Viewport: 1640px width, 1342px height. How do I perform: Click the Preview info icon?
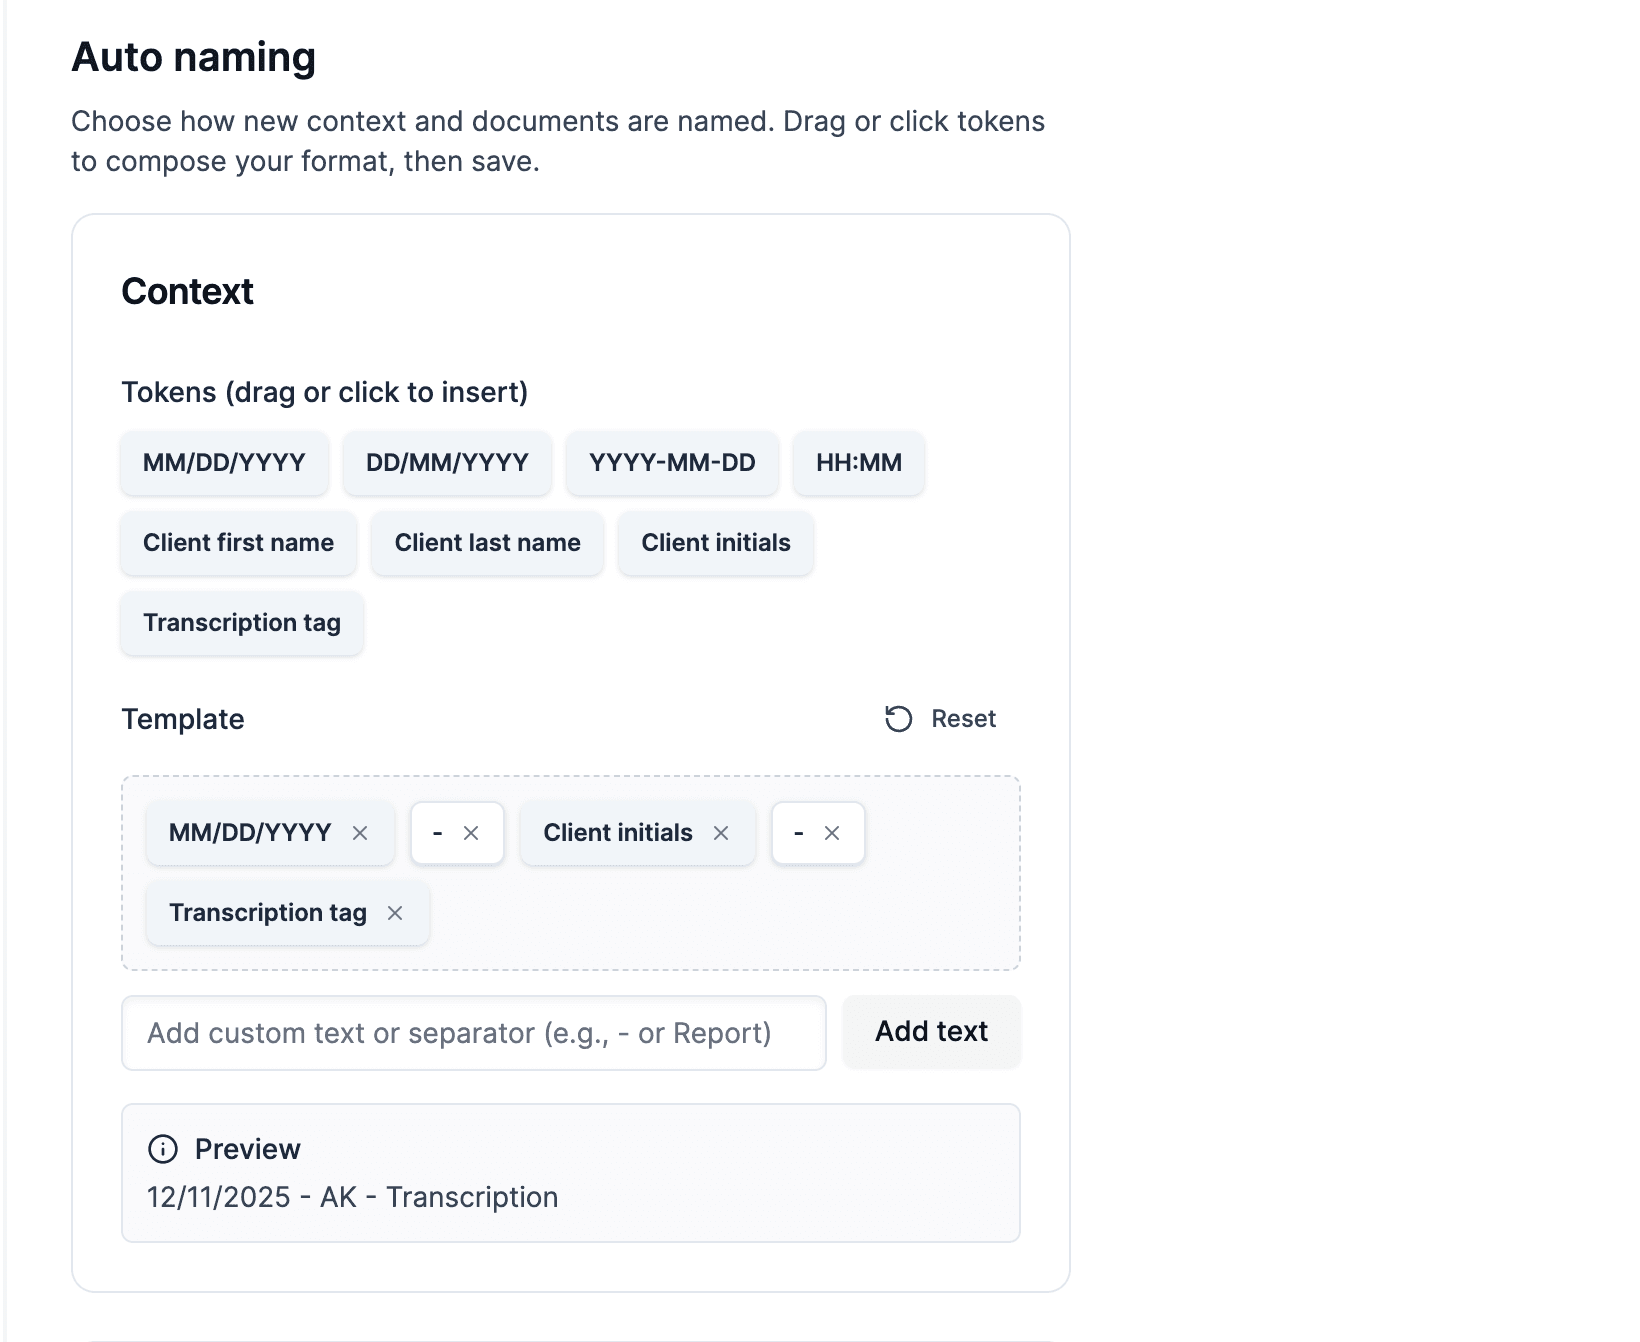pyautogui.click(x=163, y=1149)
